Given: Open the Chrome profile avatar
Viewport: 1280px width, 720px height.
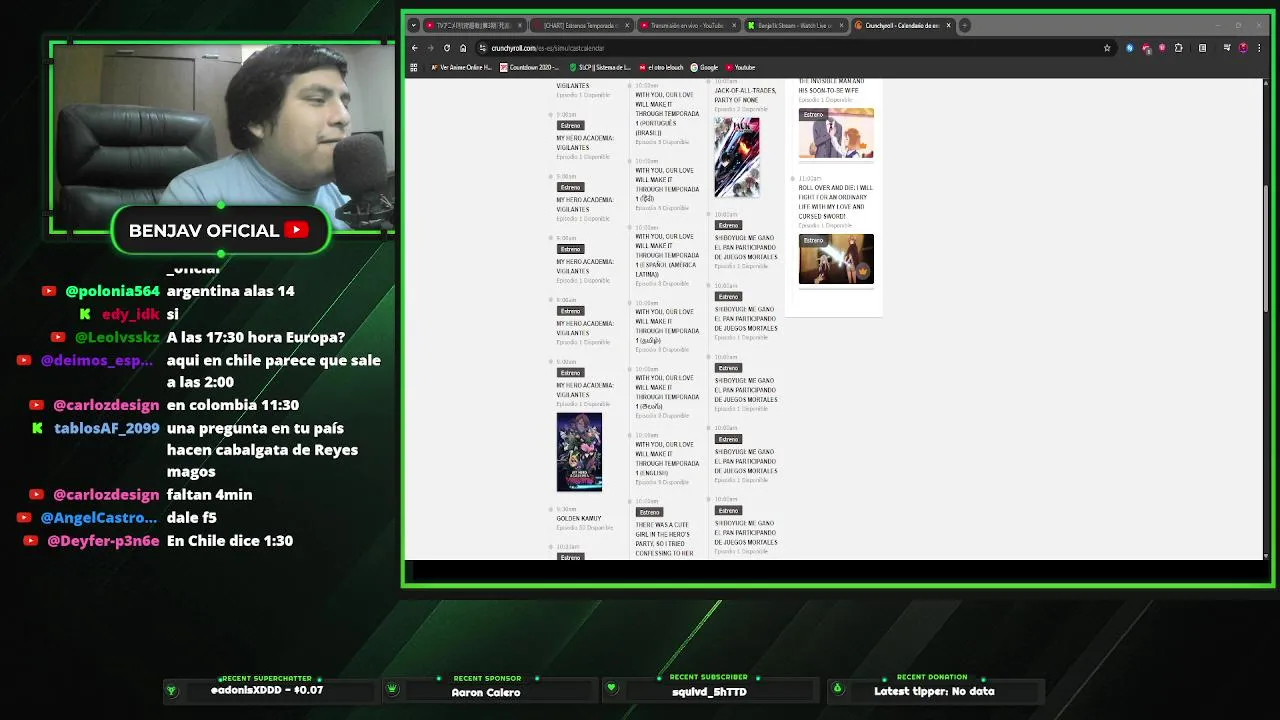Looking at the screenshot, I should point(1243,48).
